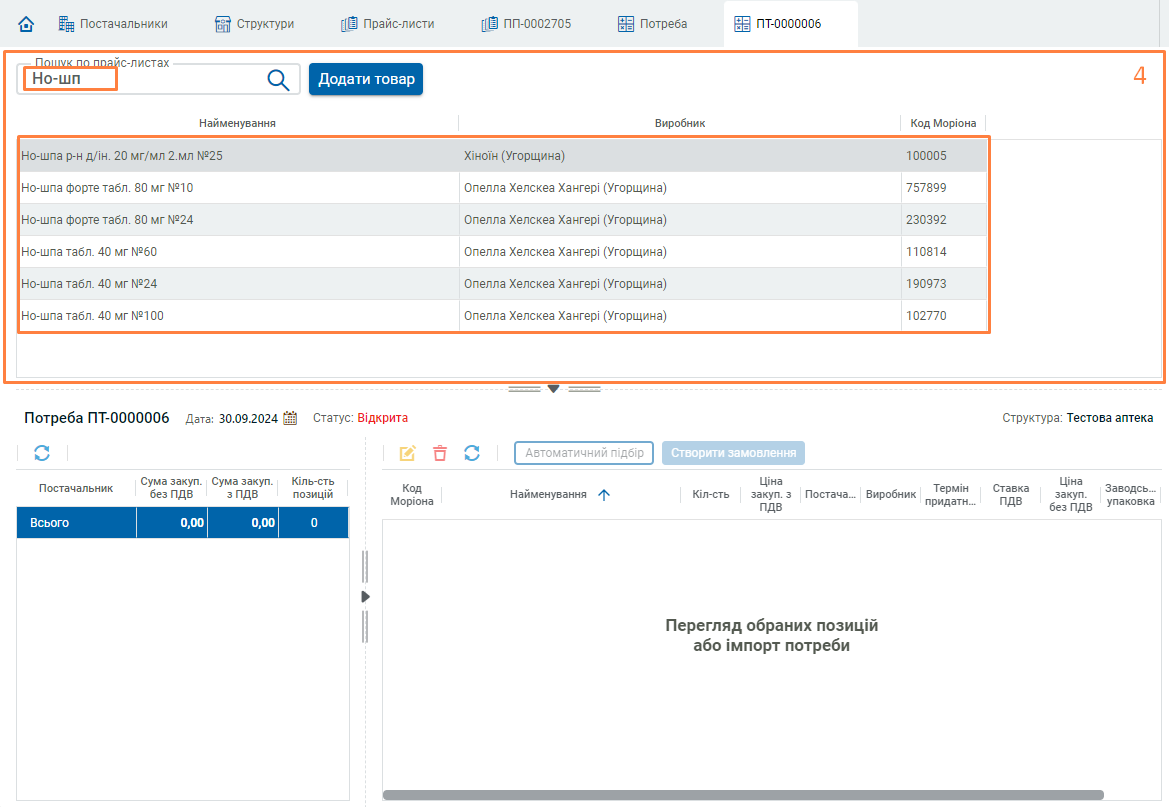
Task: Delete position using red trash icon
Action: [x=440, y=453]
